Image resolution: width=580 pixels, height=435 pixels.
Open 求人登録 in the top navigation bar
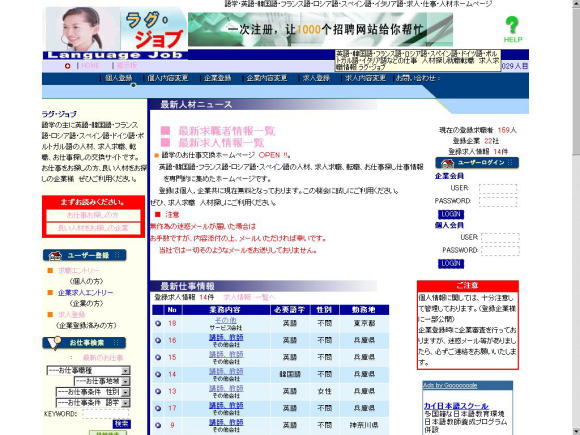(316, 78)
